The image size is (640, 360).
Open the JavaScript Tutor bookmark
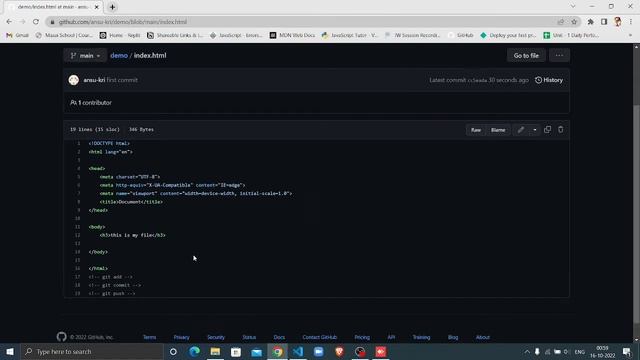tap(349, 35)
